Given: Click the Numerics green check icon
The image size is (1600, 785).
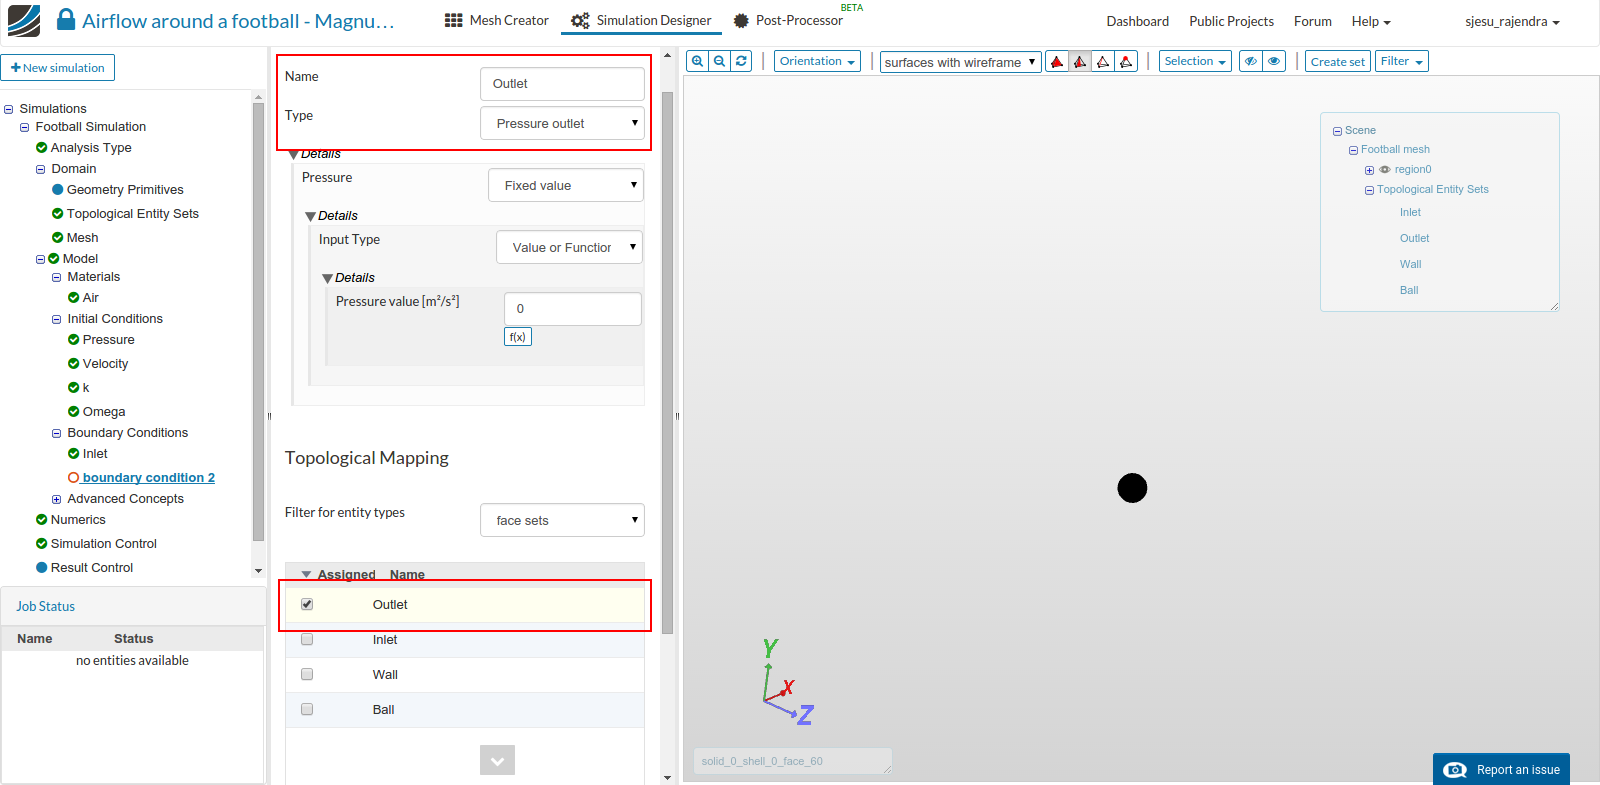Looking at the screenshot, I should tap(41, 519).
